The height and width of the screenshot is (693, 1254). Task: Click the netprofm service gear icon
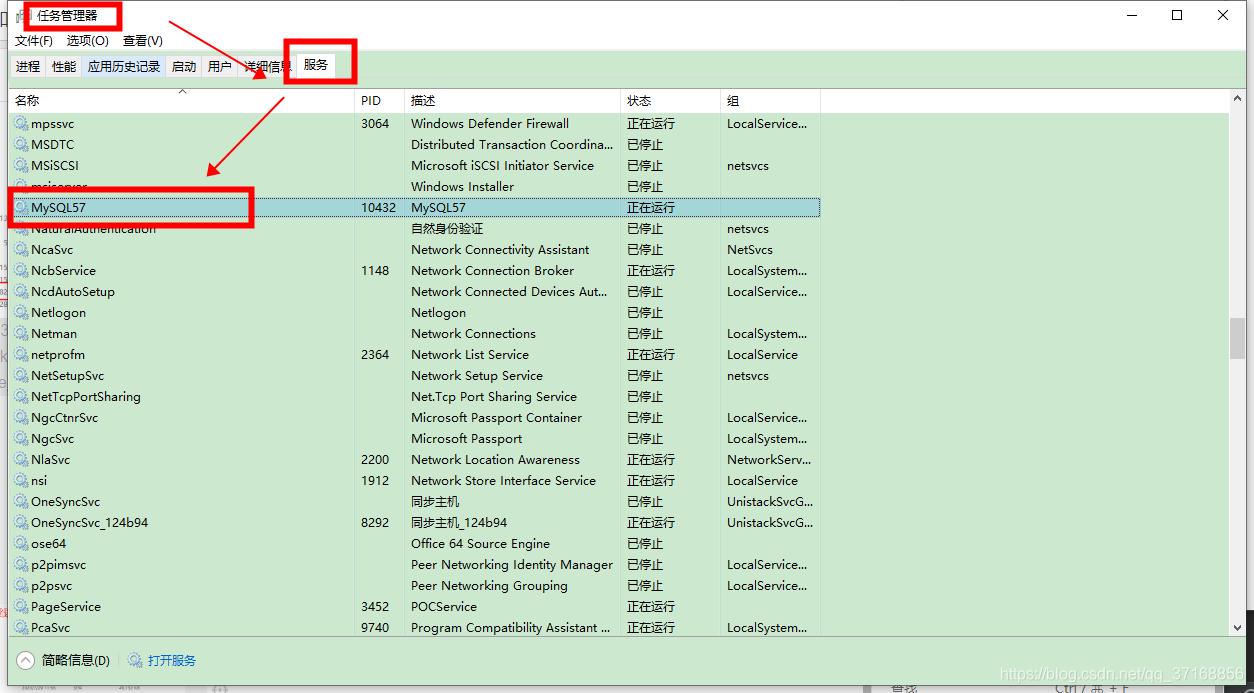click(22, 355)
